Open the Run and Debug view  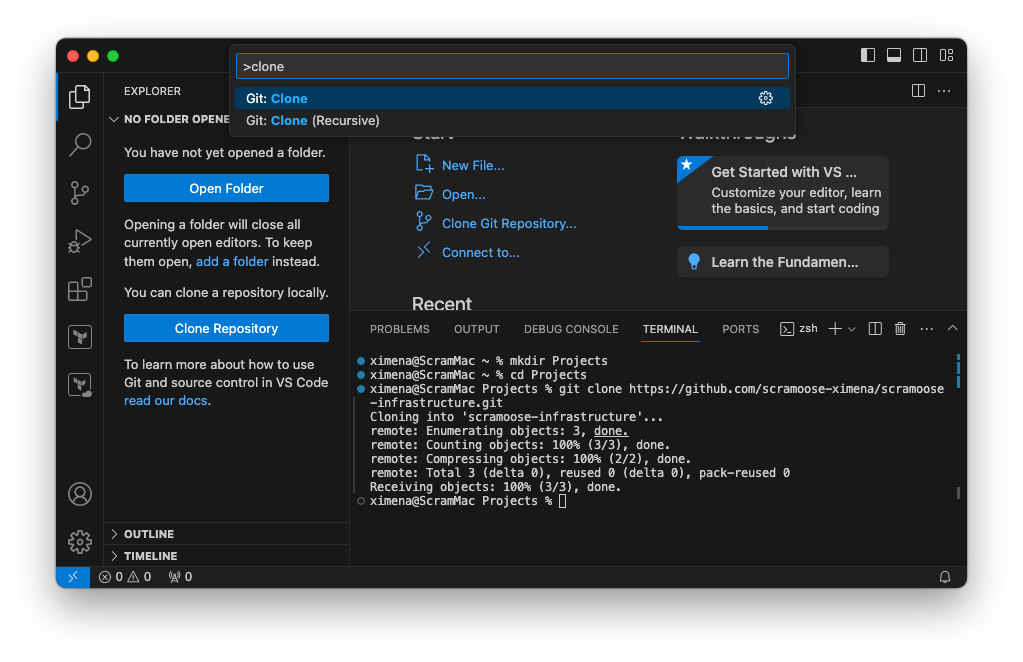pos(80,241)
